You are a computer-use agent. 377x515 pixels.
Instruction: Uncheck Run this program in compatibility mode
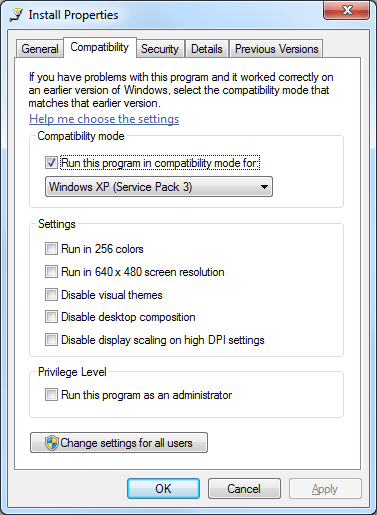tap(51, 163)
